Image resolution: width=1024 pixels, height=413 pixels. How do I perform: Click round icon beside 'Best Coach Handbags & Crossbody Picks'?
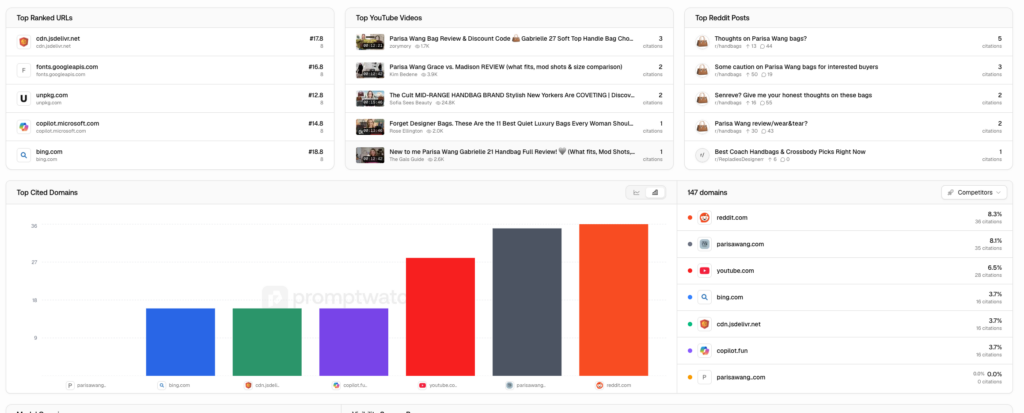702,156
